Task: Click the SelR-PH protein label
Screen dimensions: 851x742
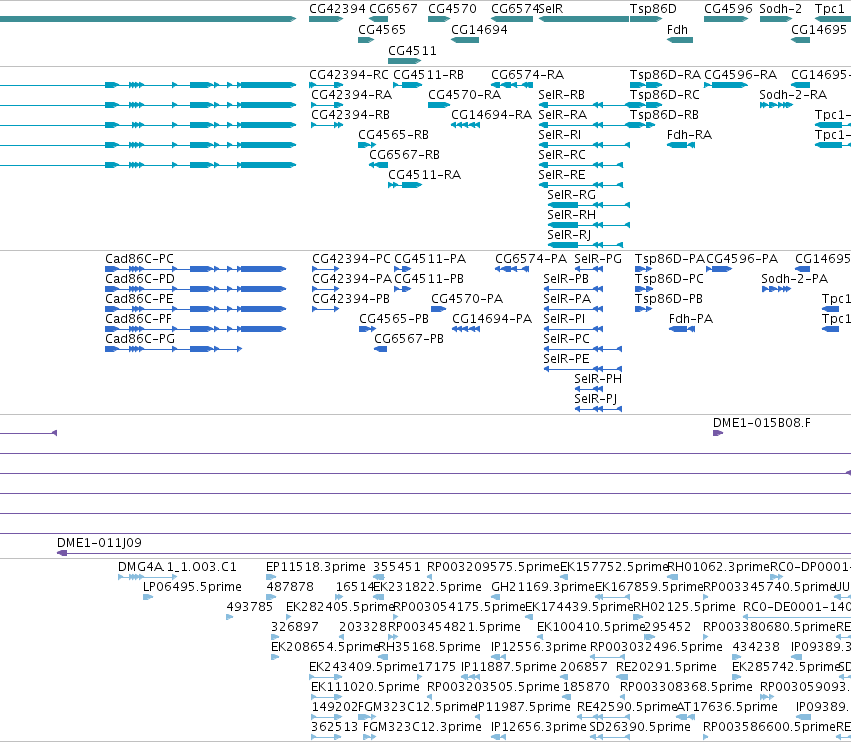Action: tap(598, 379)
